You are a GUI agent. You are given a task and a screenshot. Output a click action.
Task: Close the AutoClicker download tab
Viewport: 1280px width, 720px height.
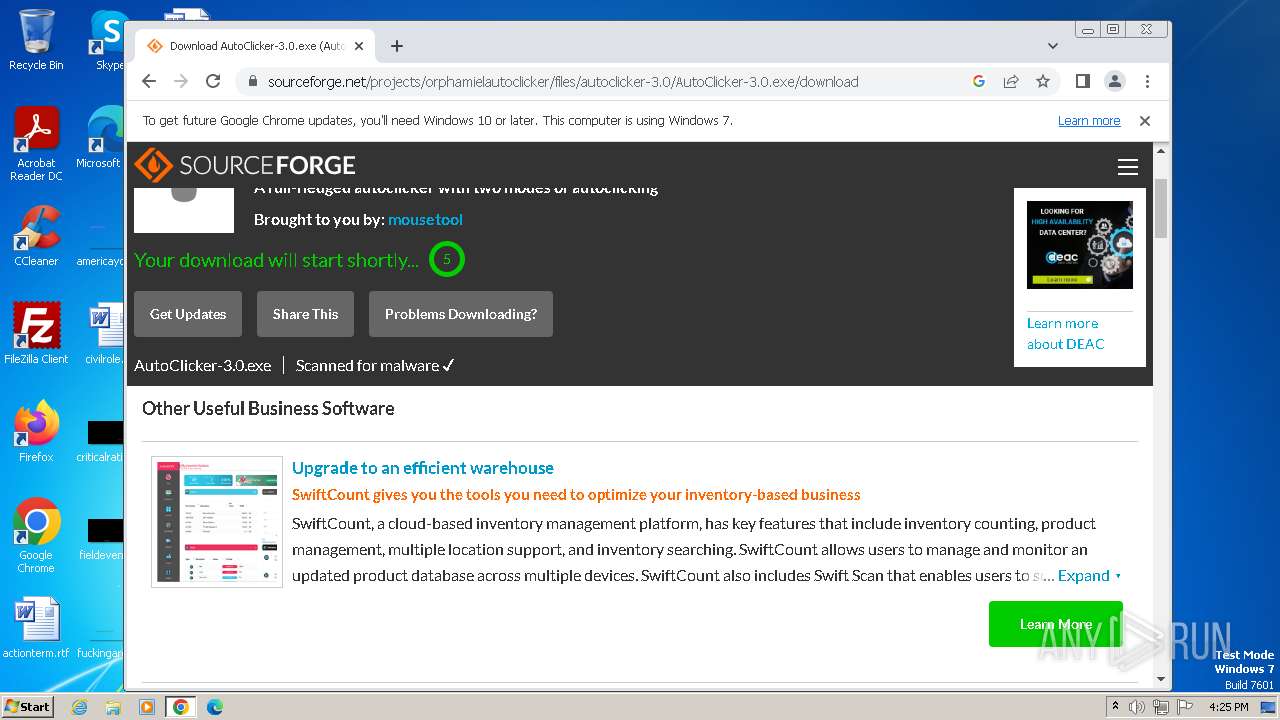(x=359, y=46)
